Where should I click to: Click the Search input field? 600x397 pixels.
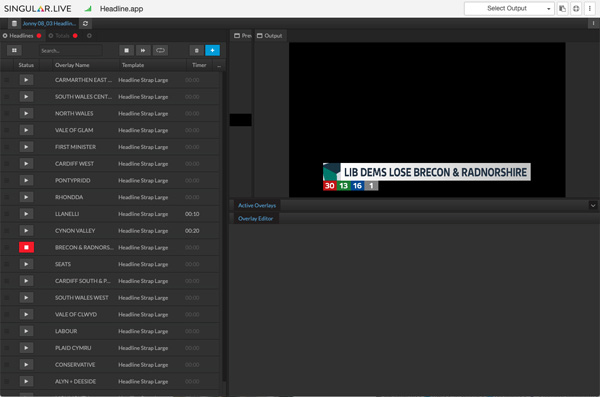(x=70, y=51)
